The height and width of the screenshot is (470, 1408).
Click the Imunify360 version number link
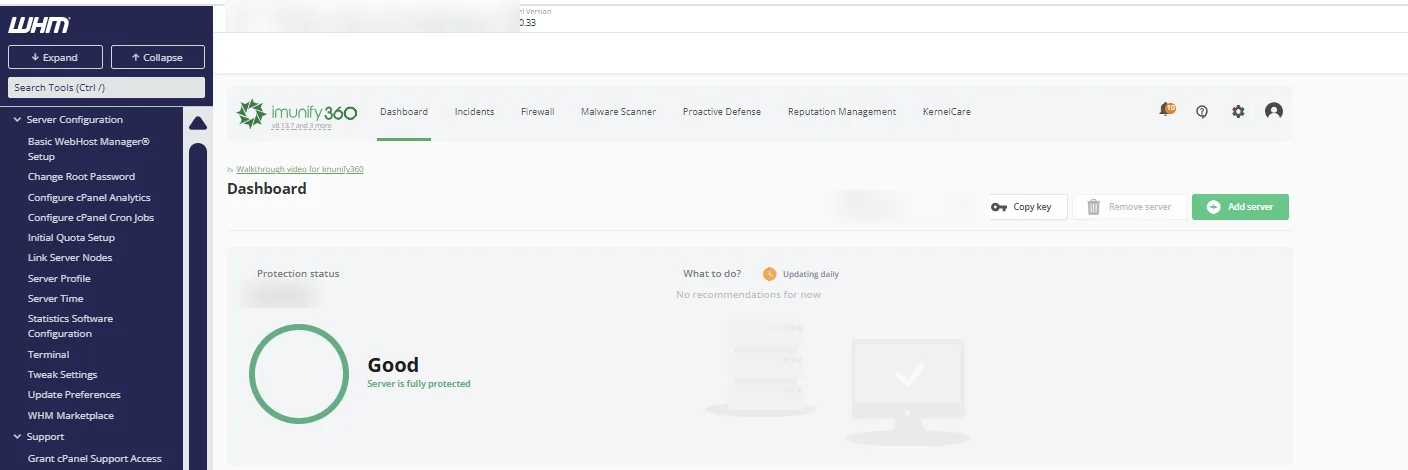point(301,126)
